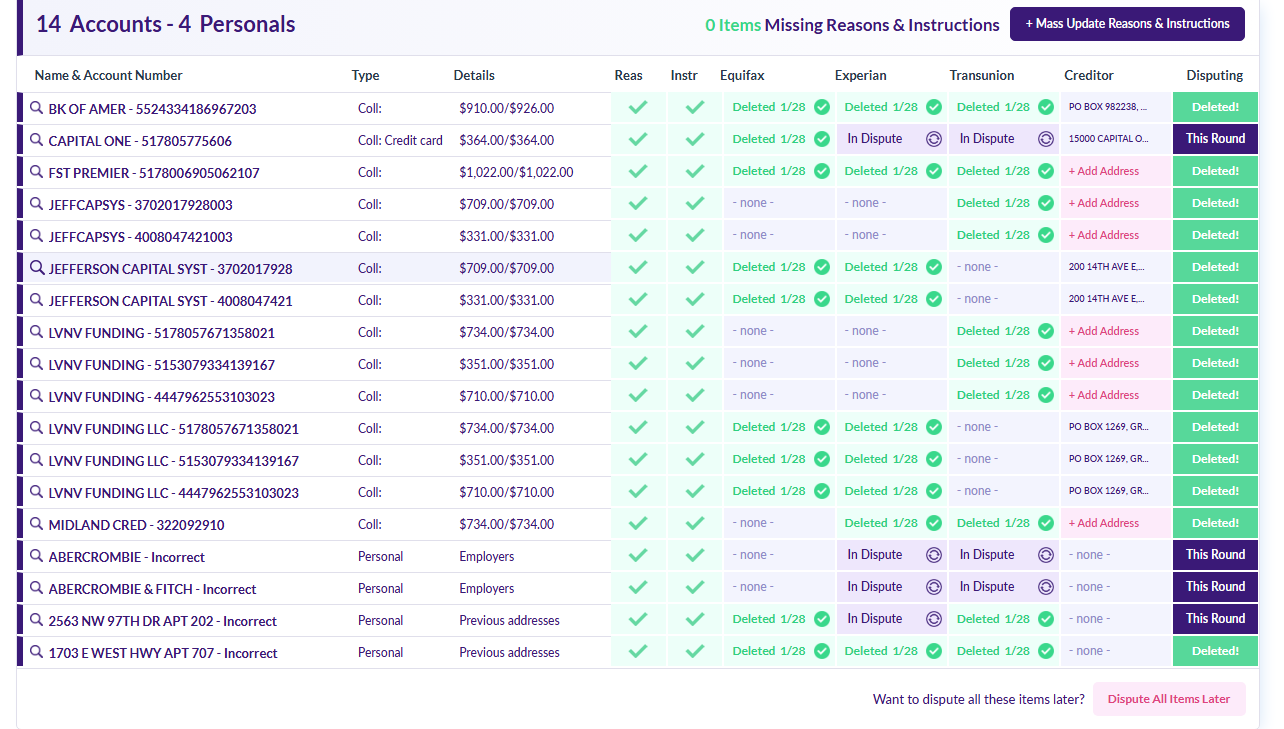Screen dimensions: 1284x729
Task: Click the Type column header
Action: (x=366, y=75)
